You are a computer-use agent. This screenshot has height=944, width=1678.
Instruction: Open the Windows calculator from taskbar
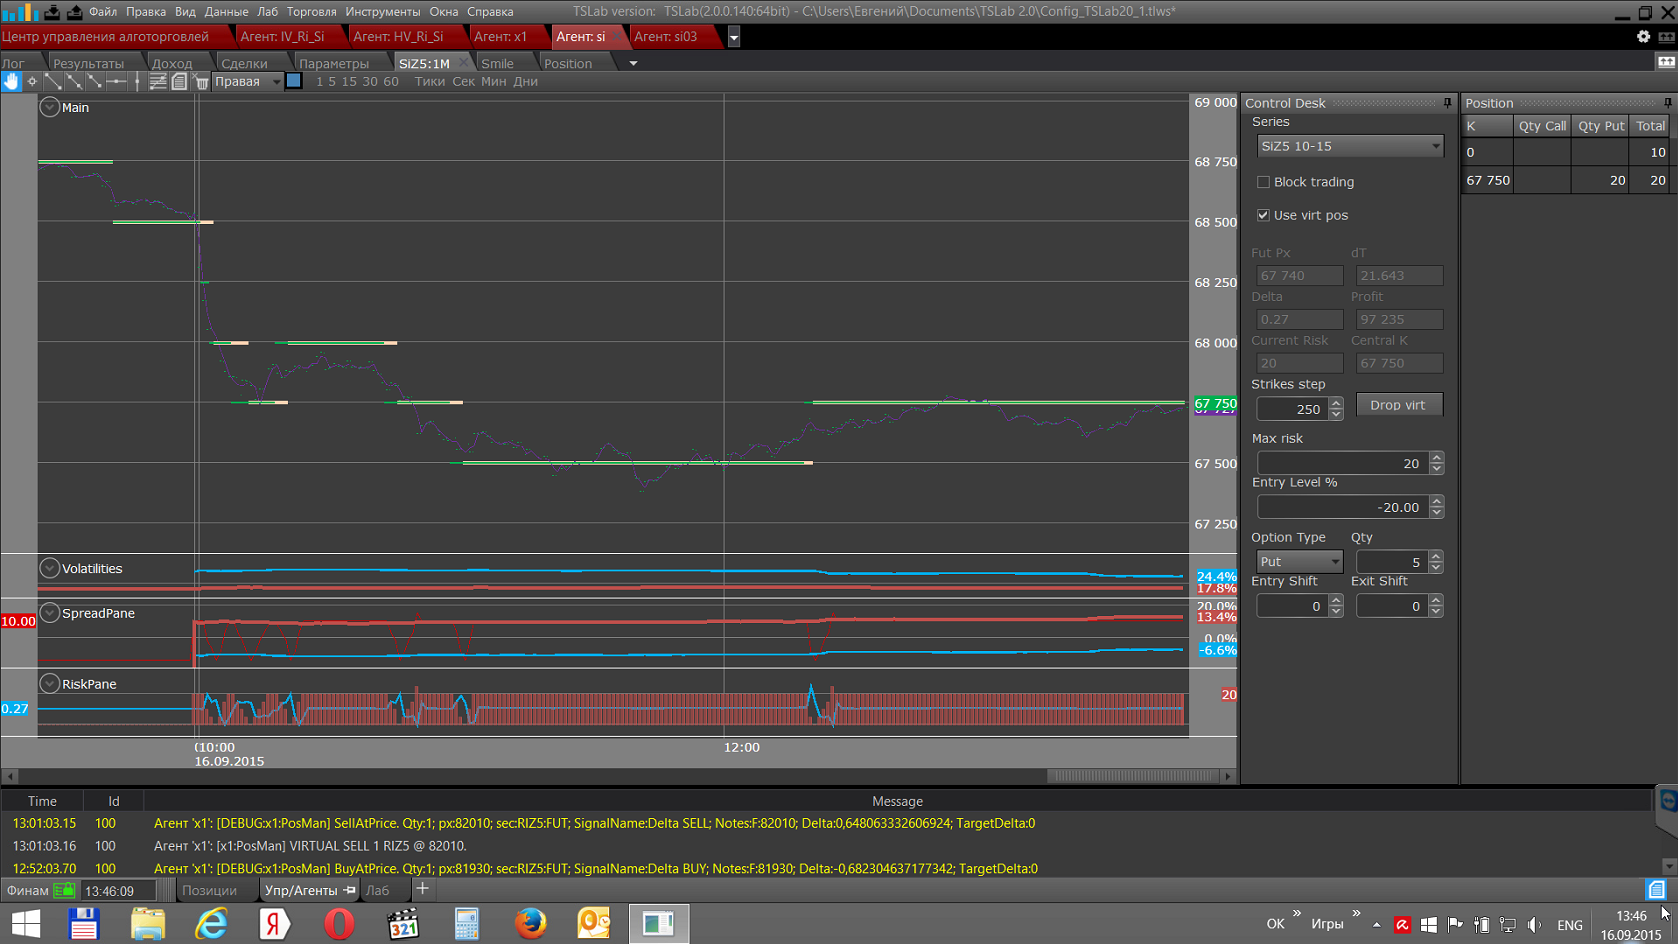point(467,923)
